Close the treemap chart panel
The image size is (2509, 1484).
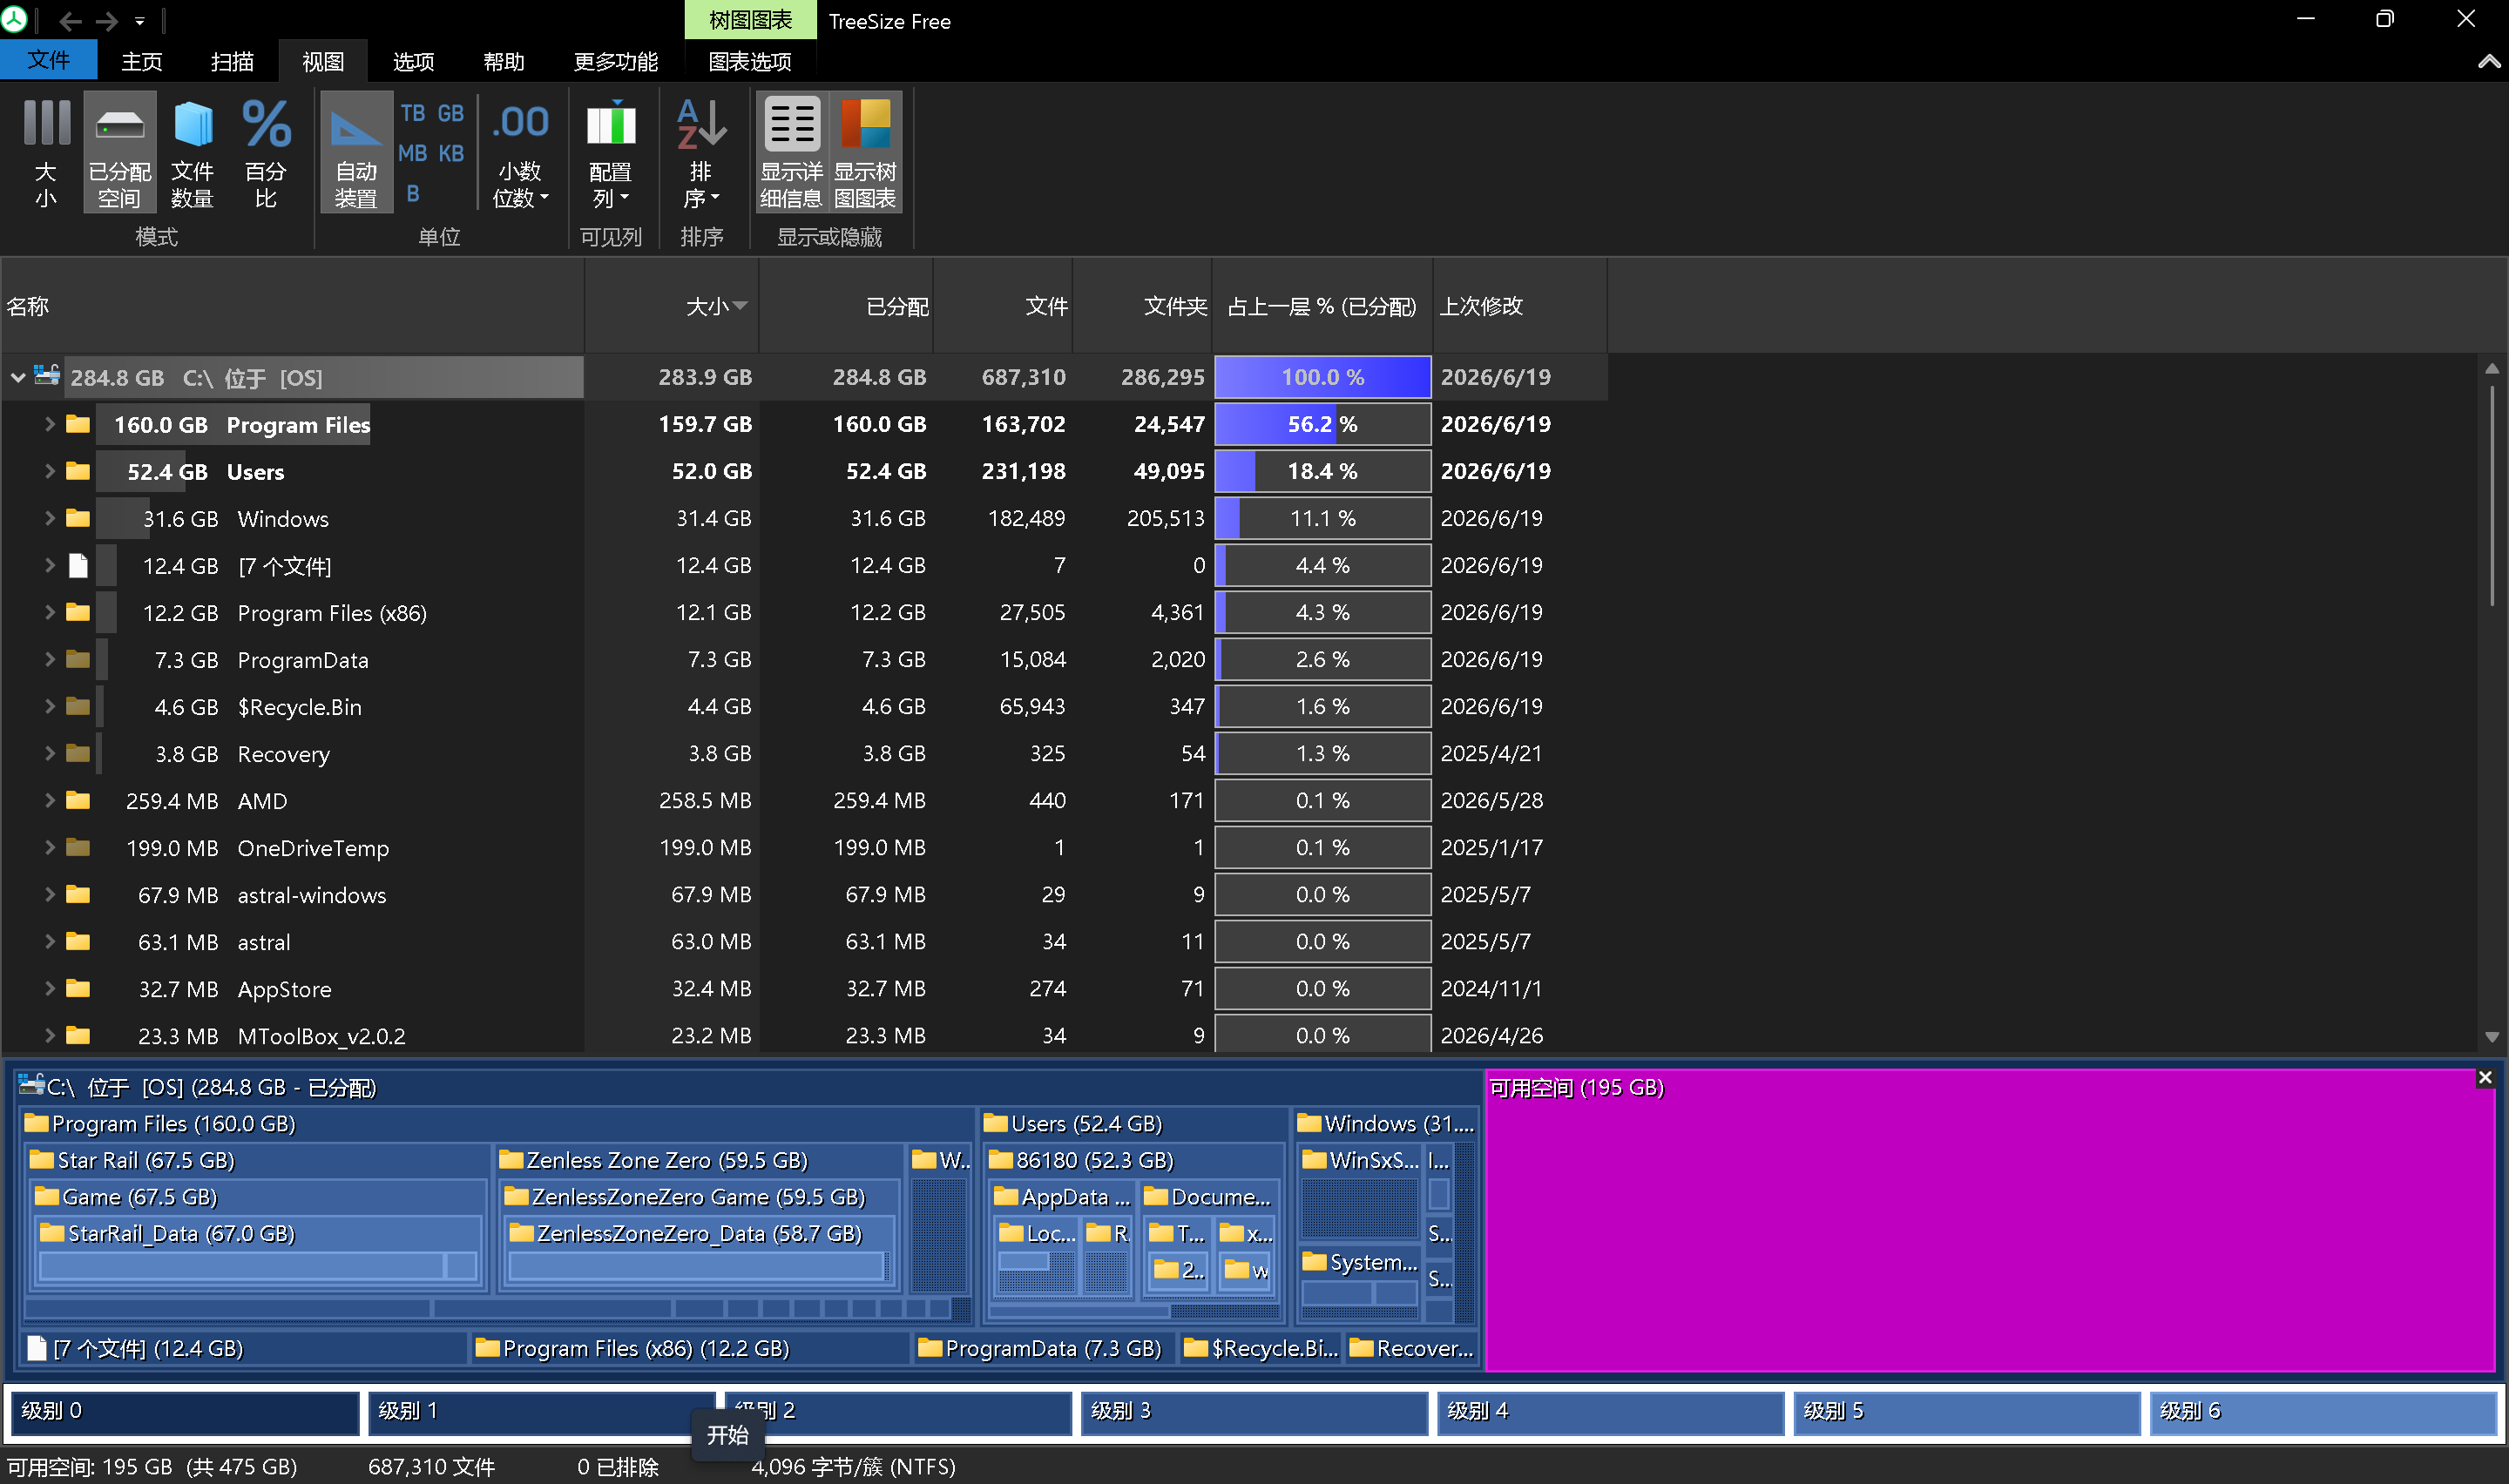(x=2484, y=1078)
